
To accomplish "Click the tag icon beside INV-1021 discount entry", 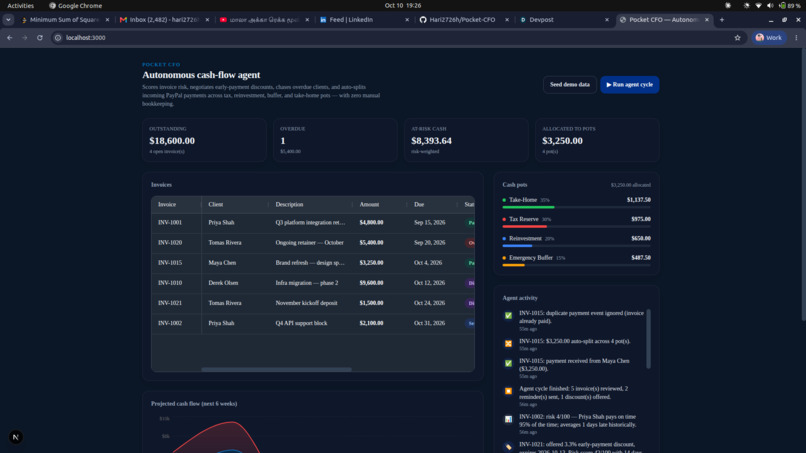I will 508,447.
